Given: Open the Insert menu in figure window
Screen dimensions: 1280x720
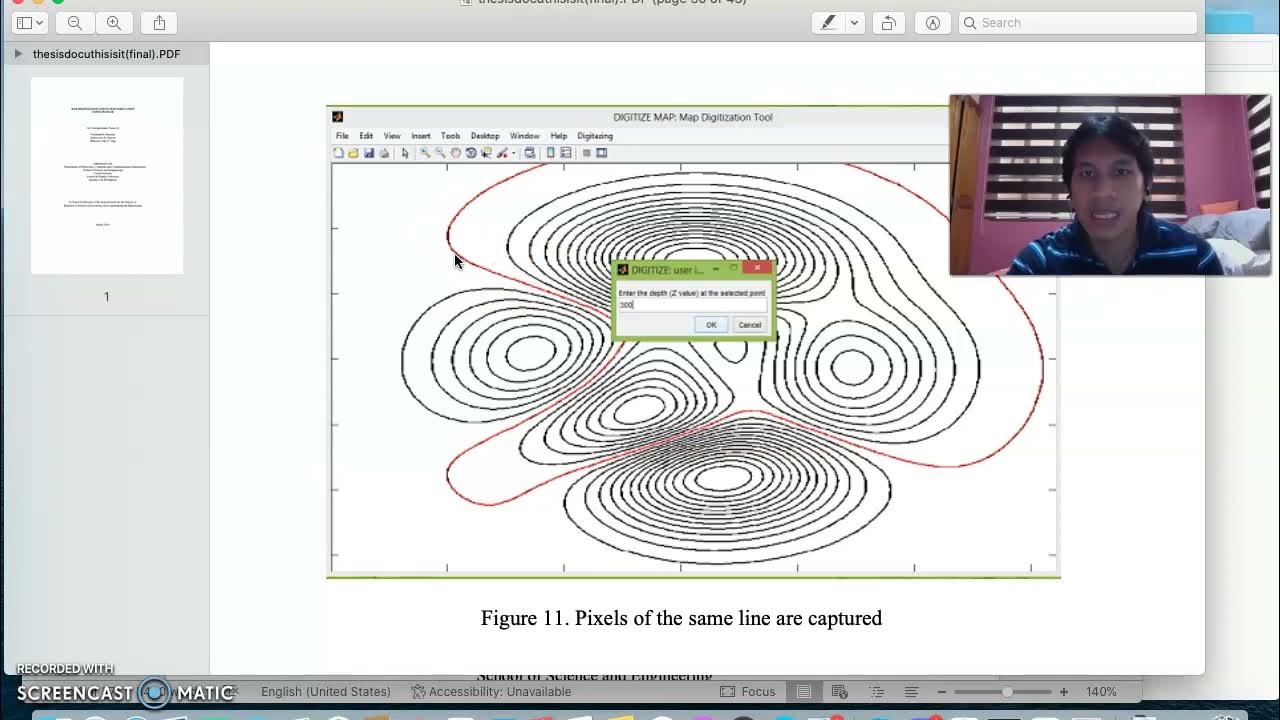Looking at the screenshot, I should pyautogui.click(x=421, y=136).
